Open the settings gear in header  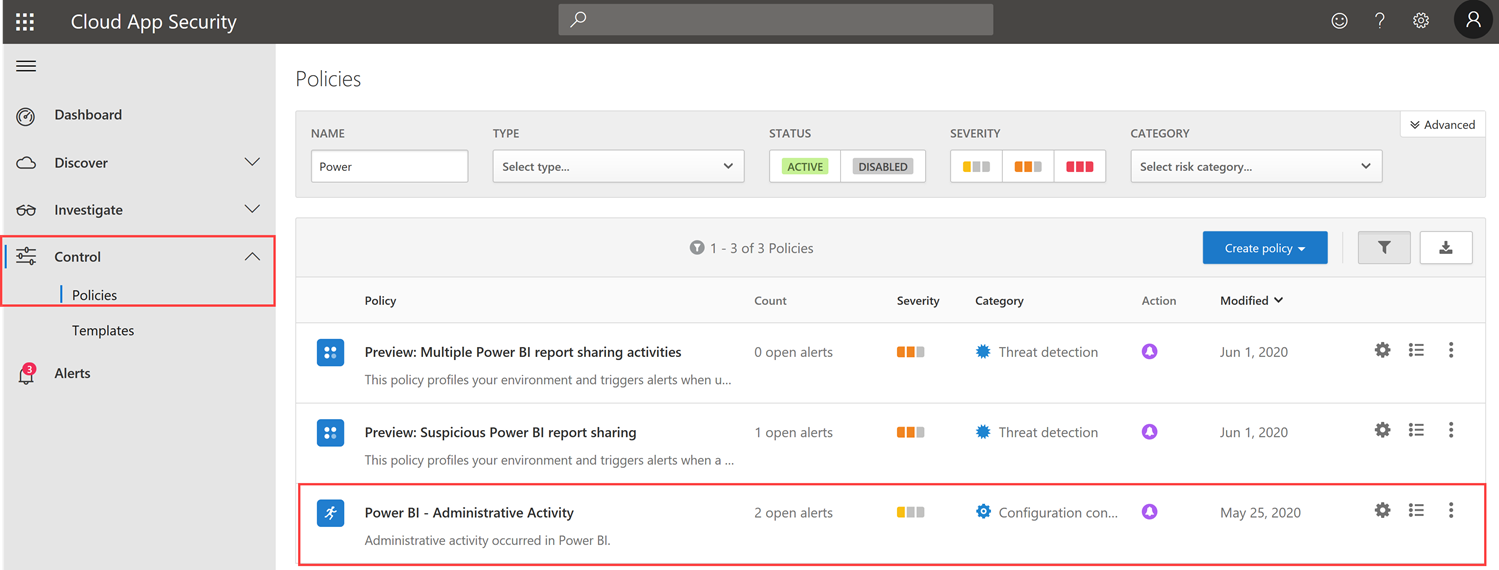pos(1421,21)
